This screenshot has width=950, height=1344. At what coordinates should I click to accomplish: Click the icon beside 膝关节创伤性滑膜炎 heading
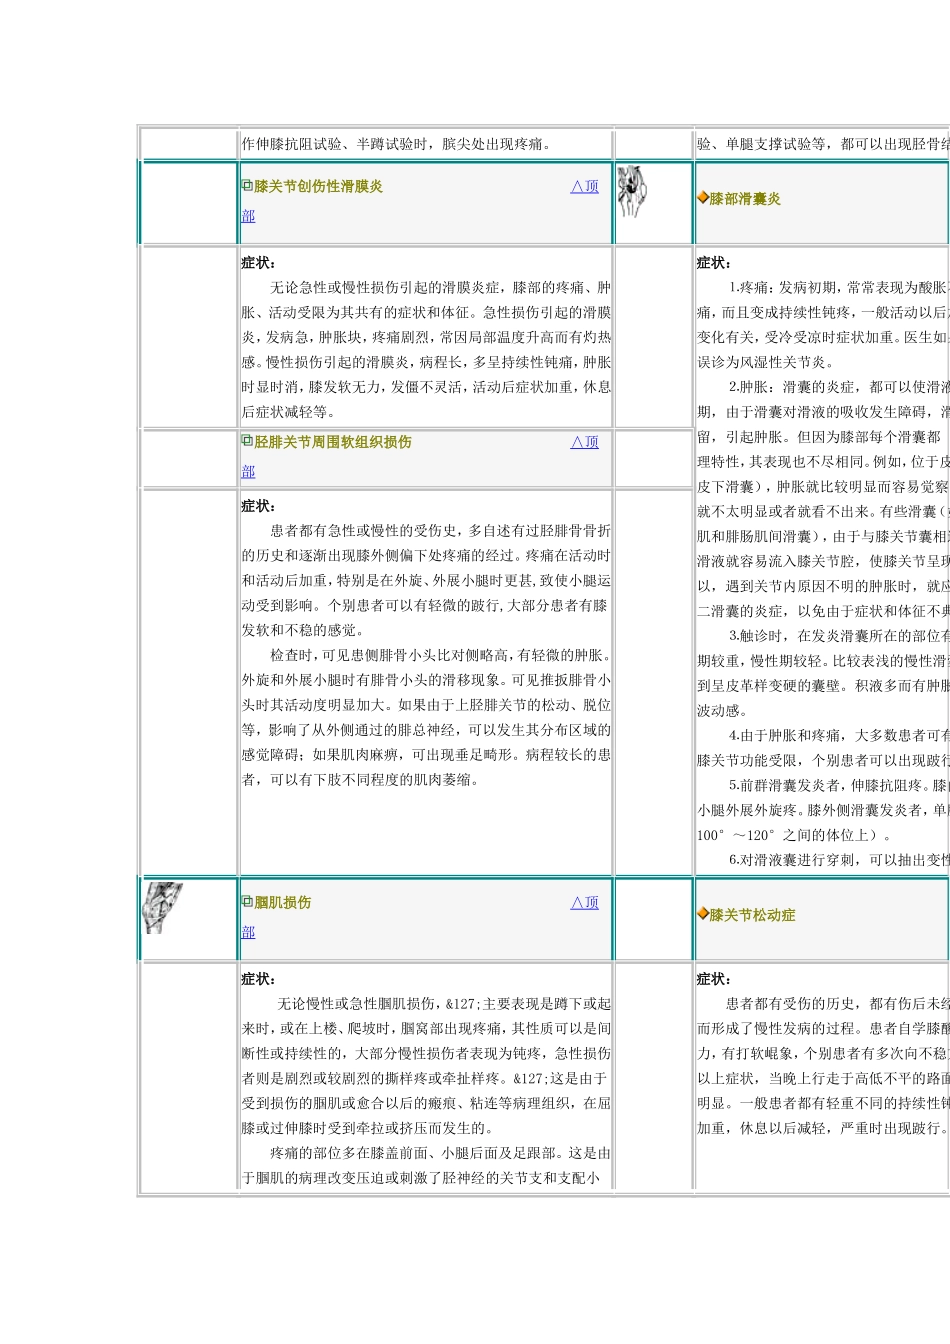coord(247,185)
